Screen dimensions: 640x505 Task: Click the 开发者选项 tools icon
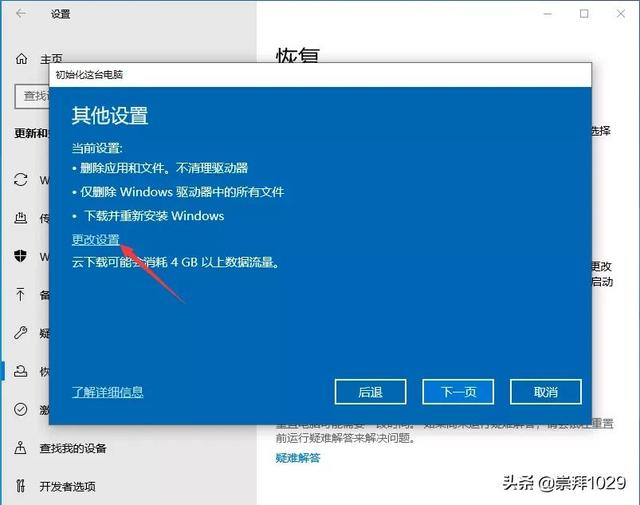pyautogui.click(x=20, y=486)
